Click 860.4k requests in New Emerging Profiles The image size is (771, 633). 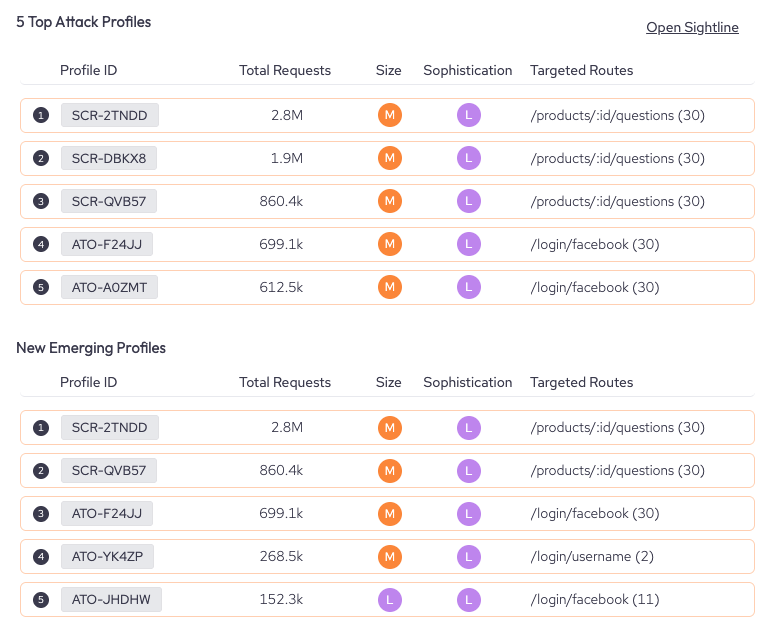281,470
